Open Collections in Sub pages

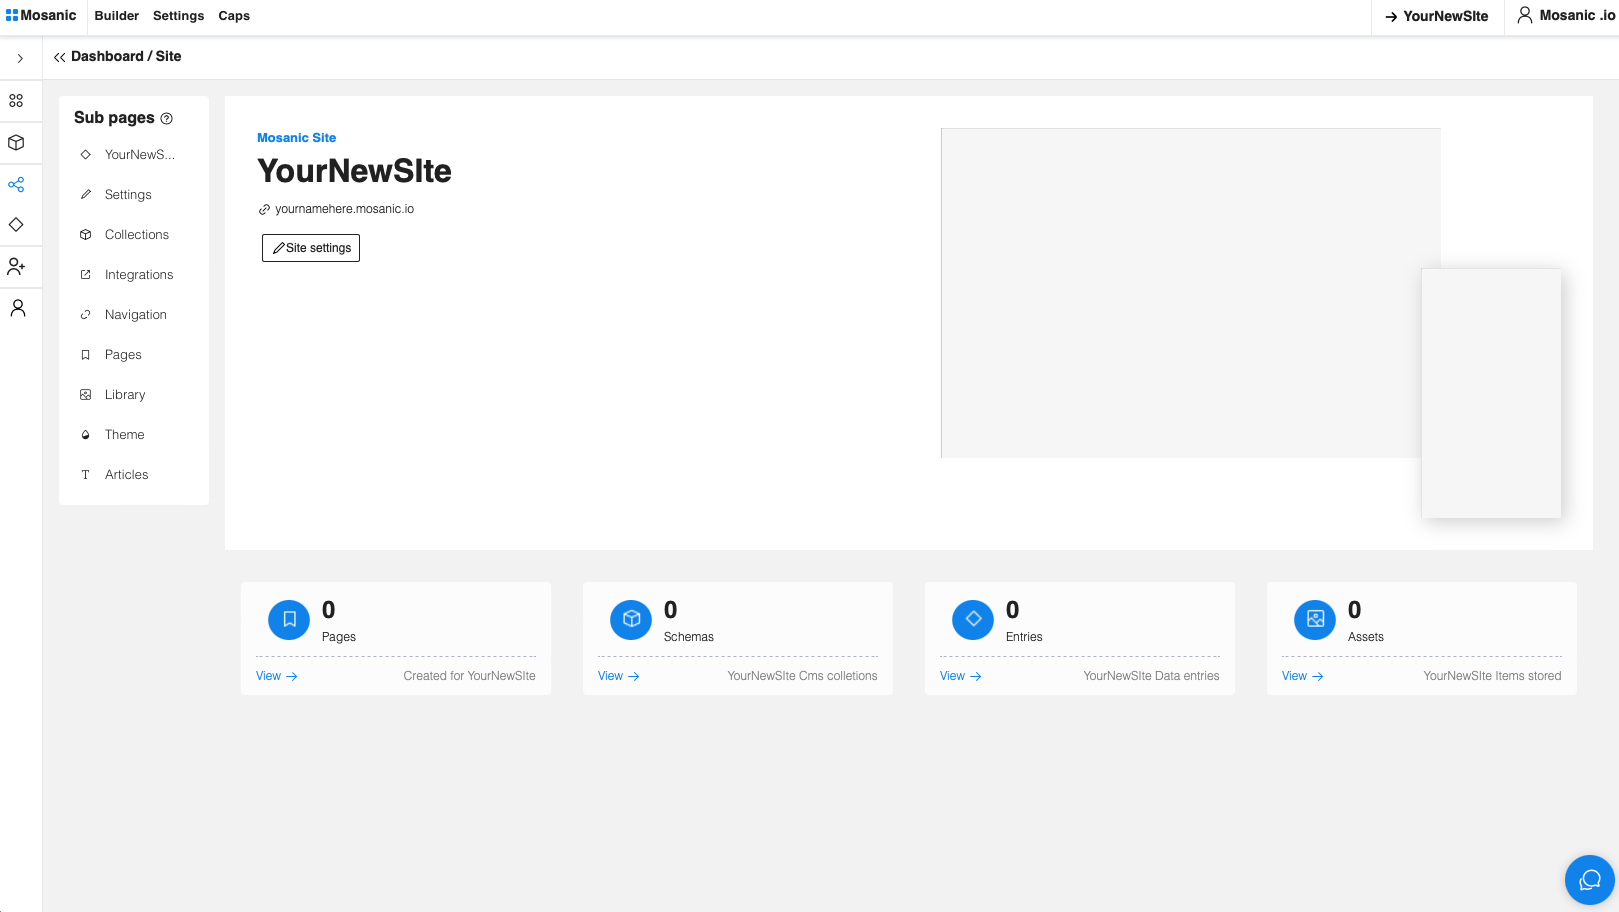pos(136,235)
